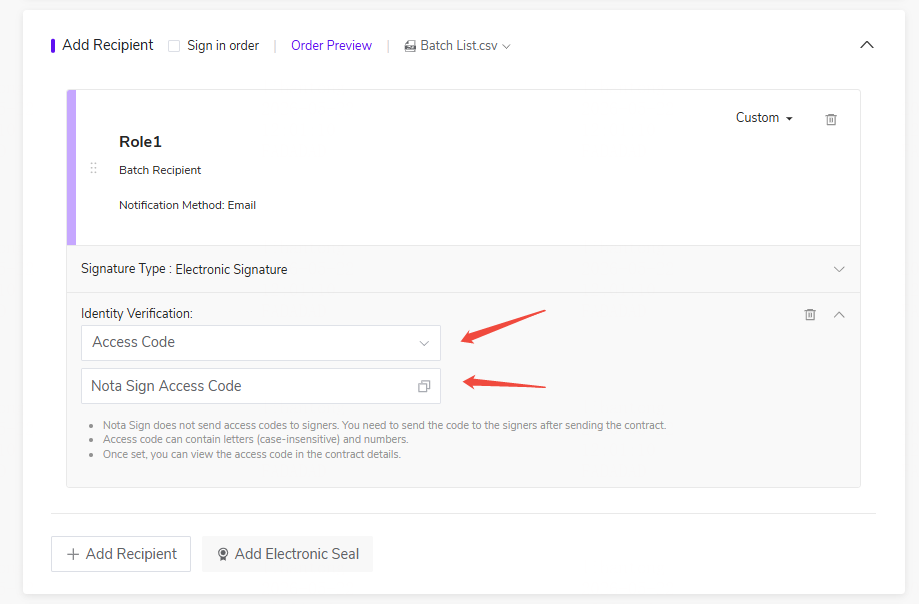
Task: Click the copy icon in access code field
Action: tap(424, 386)
